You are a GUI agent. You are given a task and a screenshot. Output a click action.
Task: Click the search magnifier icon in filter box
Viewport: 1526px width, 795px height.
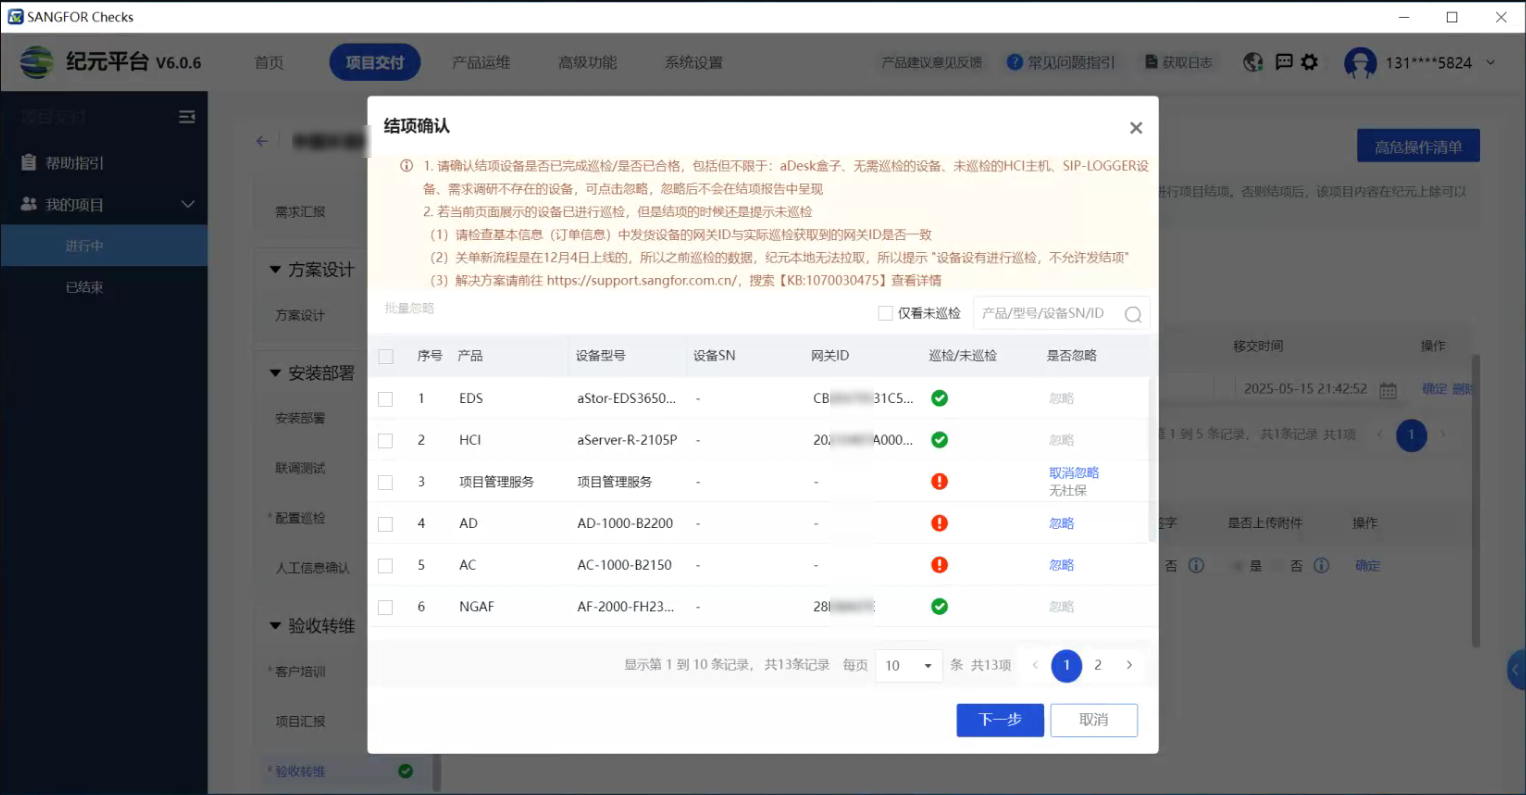pyautogui.click(x=1132, y=315)
